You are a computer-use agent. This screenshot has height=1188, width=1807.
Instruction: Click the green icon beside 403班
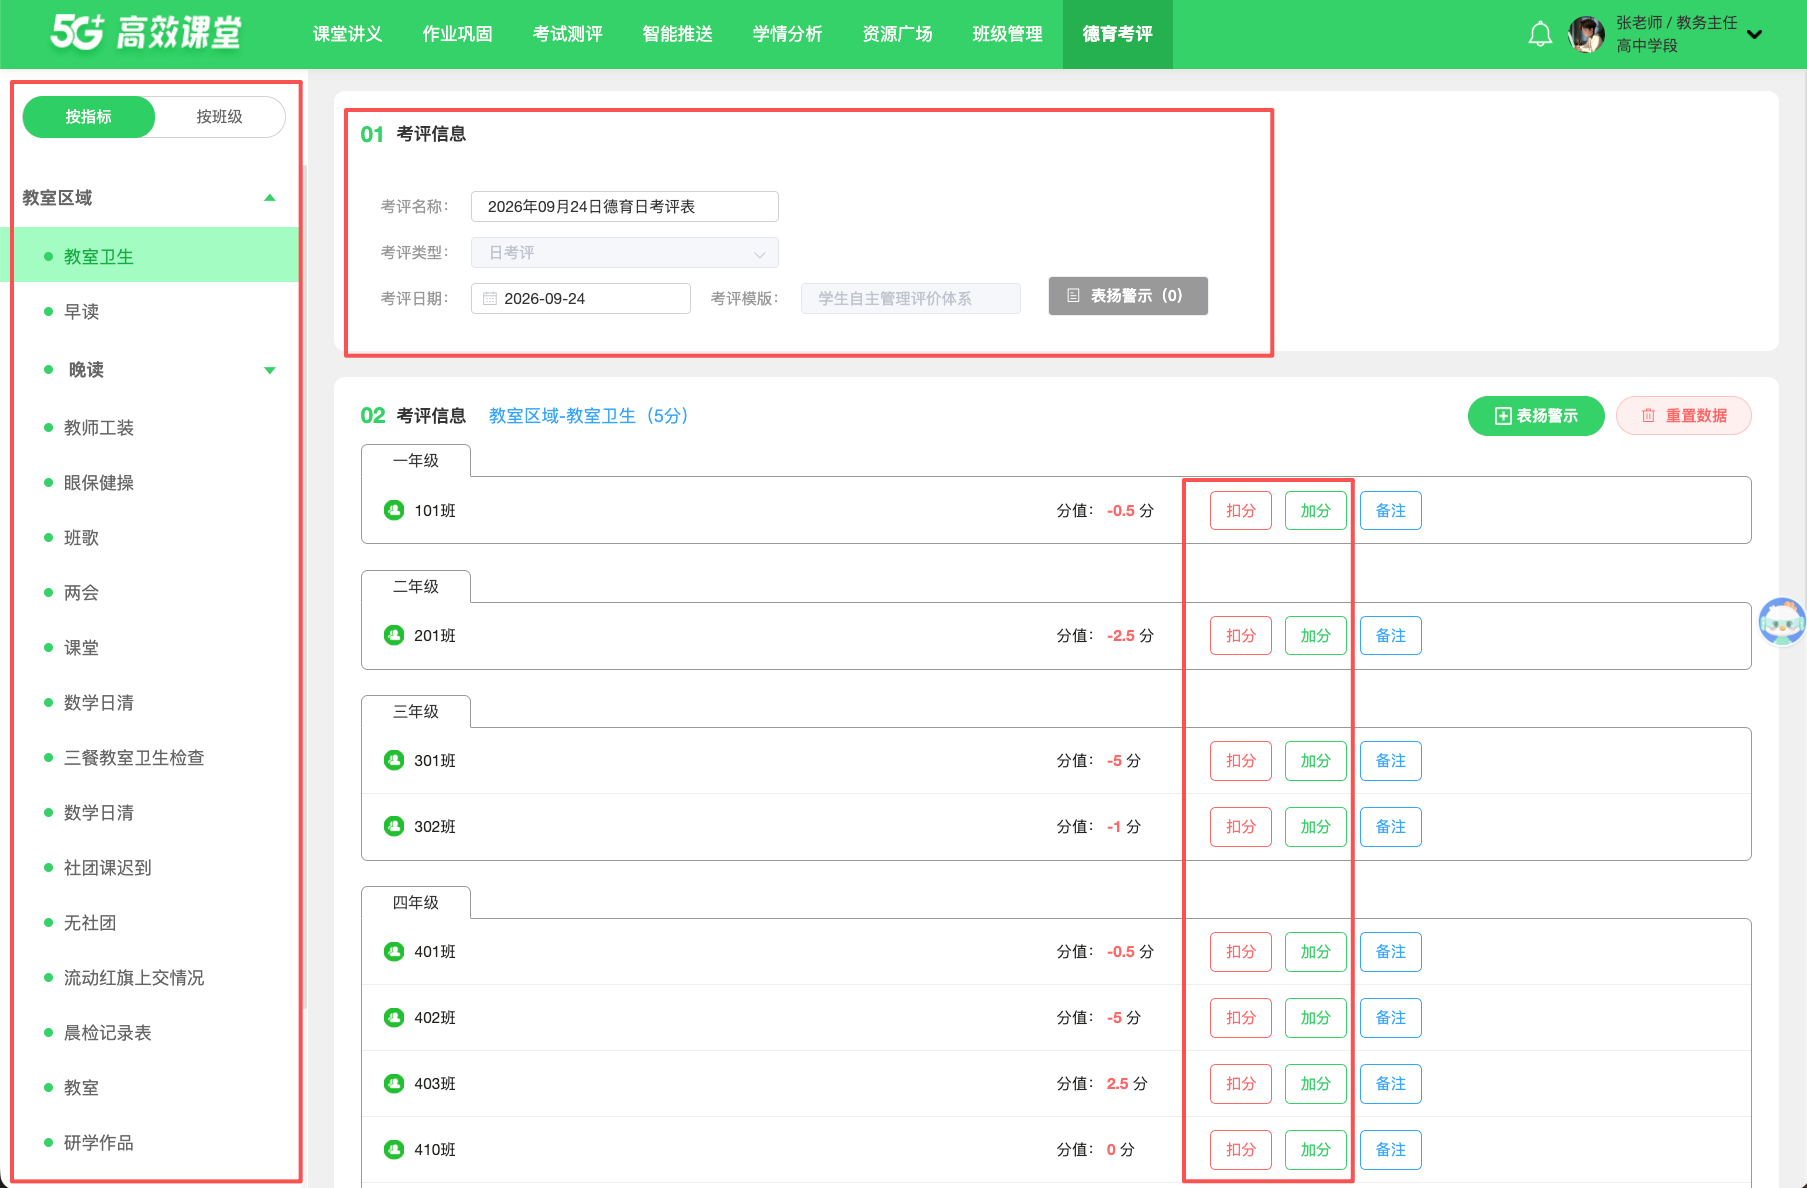pos(394,1083)
